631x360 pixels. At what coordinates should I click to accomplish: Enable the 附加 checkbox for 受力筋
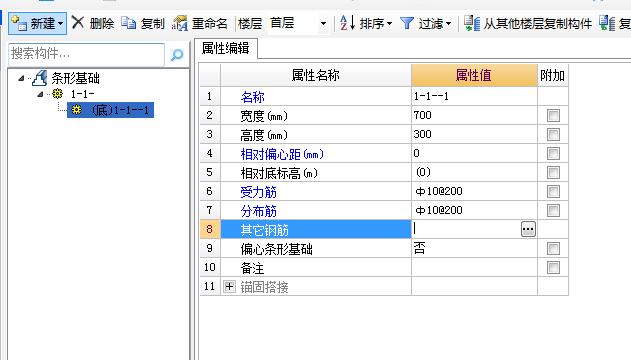click(553, 191)
